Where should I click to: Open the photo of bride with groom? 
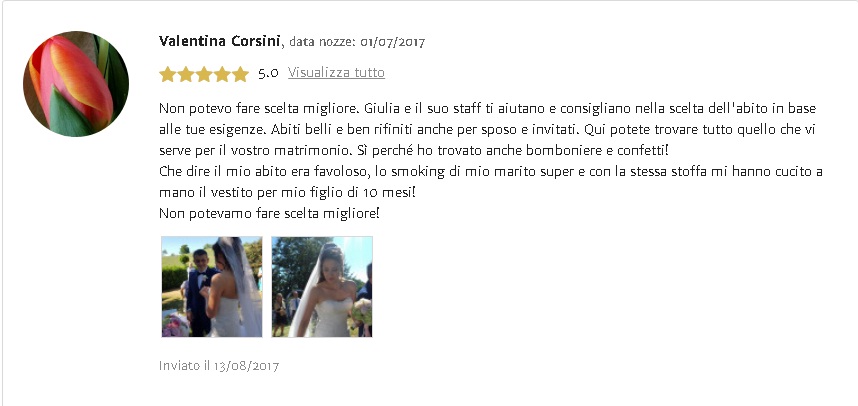pyautogui.click(x=212, y=287)
